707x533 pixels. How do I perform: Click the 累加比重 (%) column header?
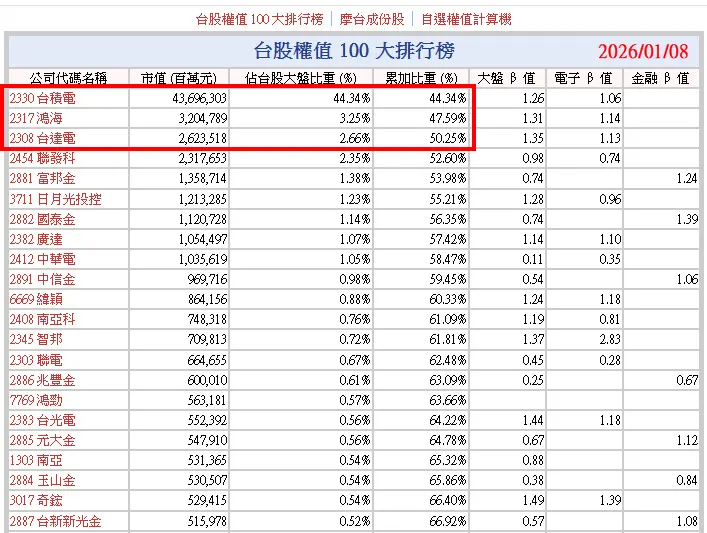point(421,78)
